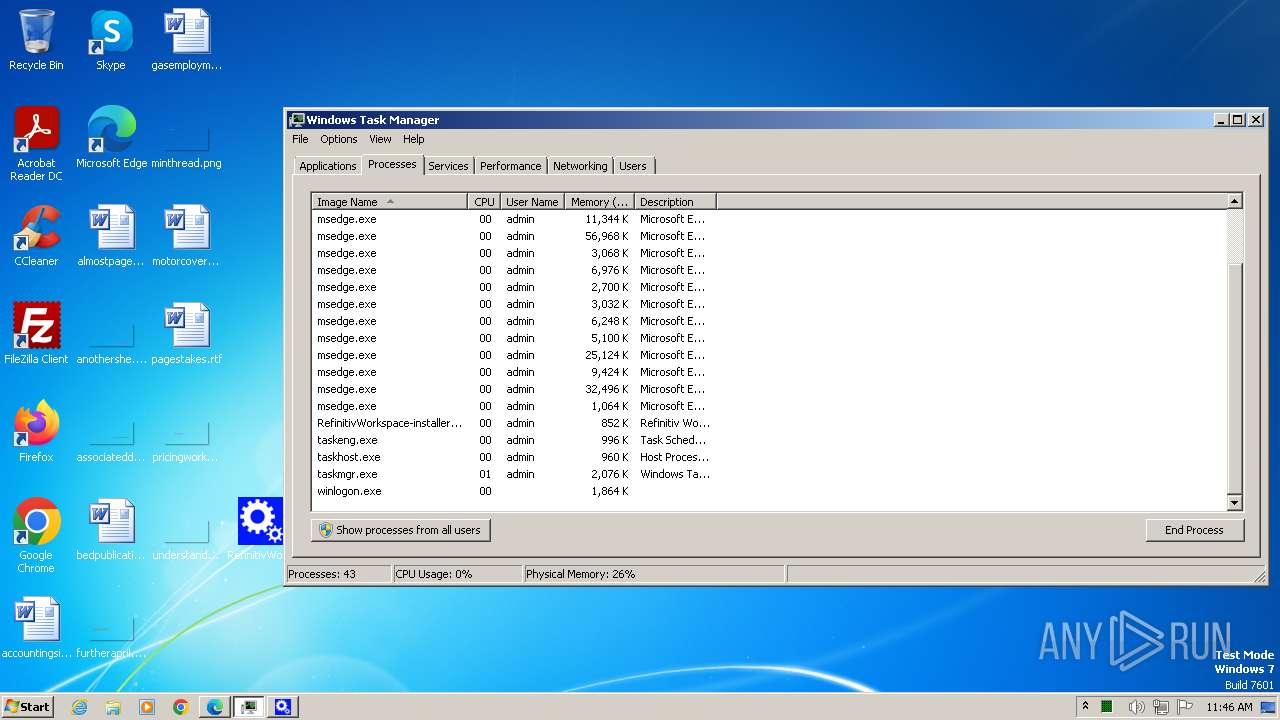Sort by the User Name column header
The image size is (1280, 720).
[x=532, y=202]
